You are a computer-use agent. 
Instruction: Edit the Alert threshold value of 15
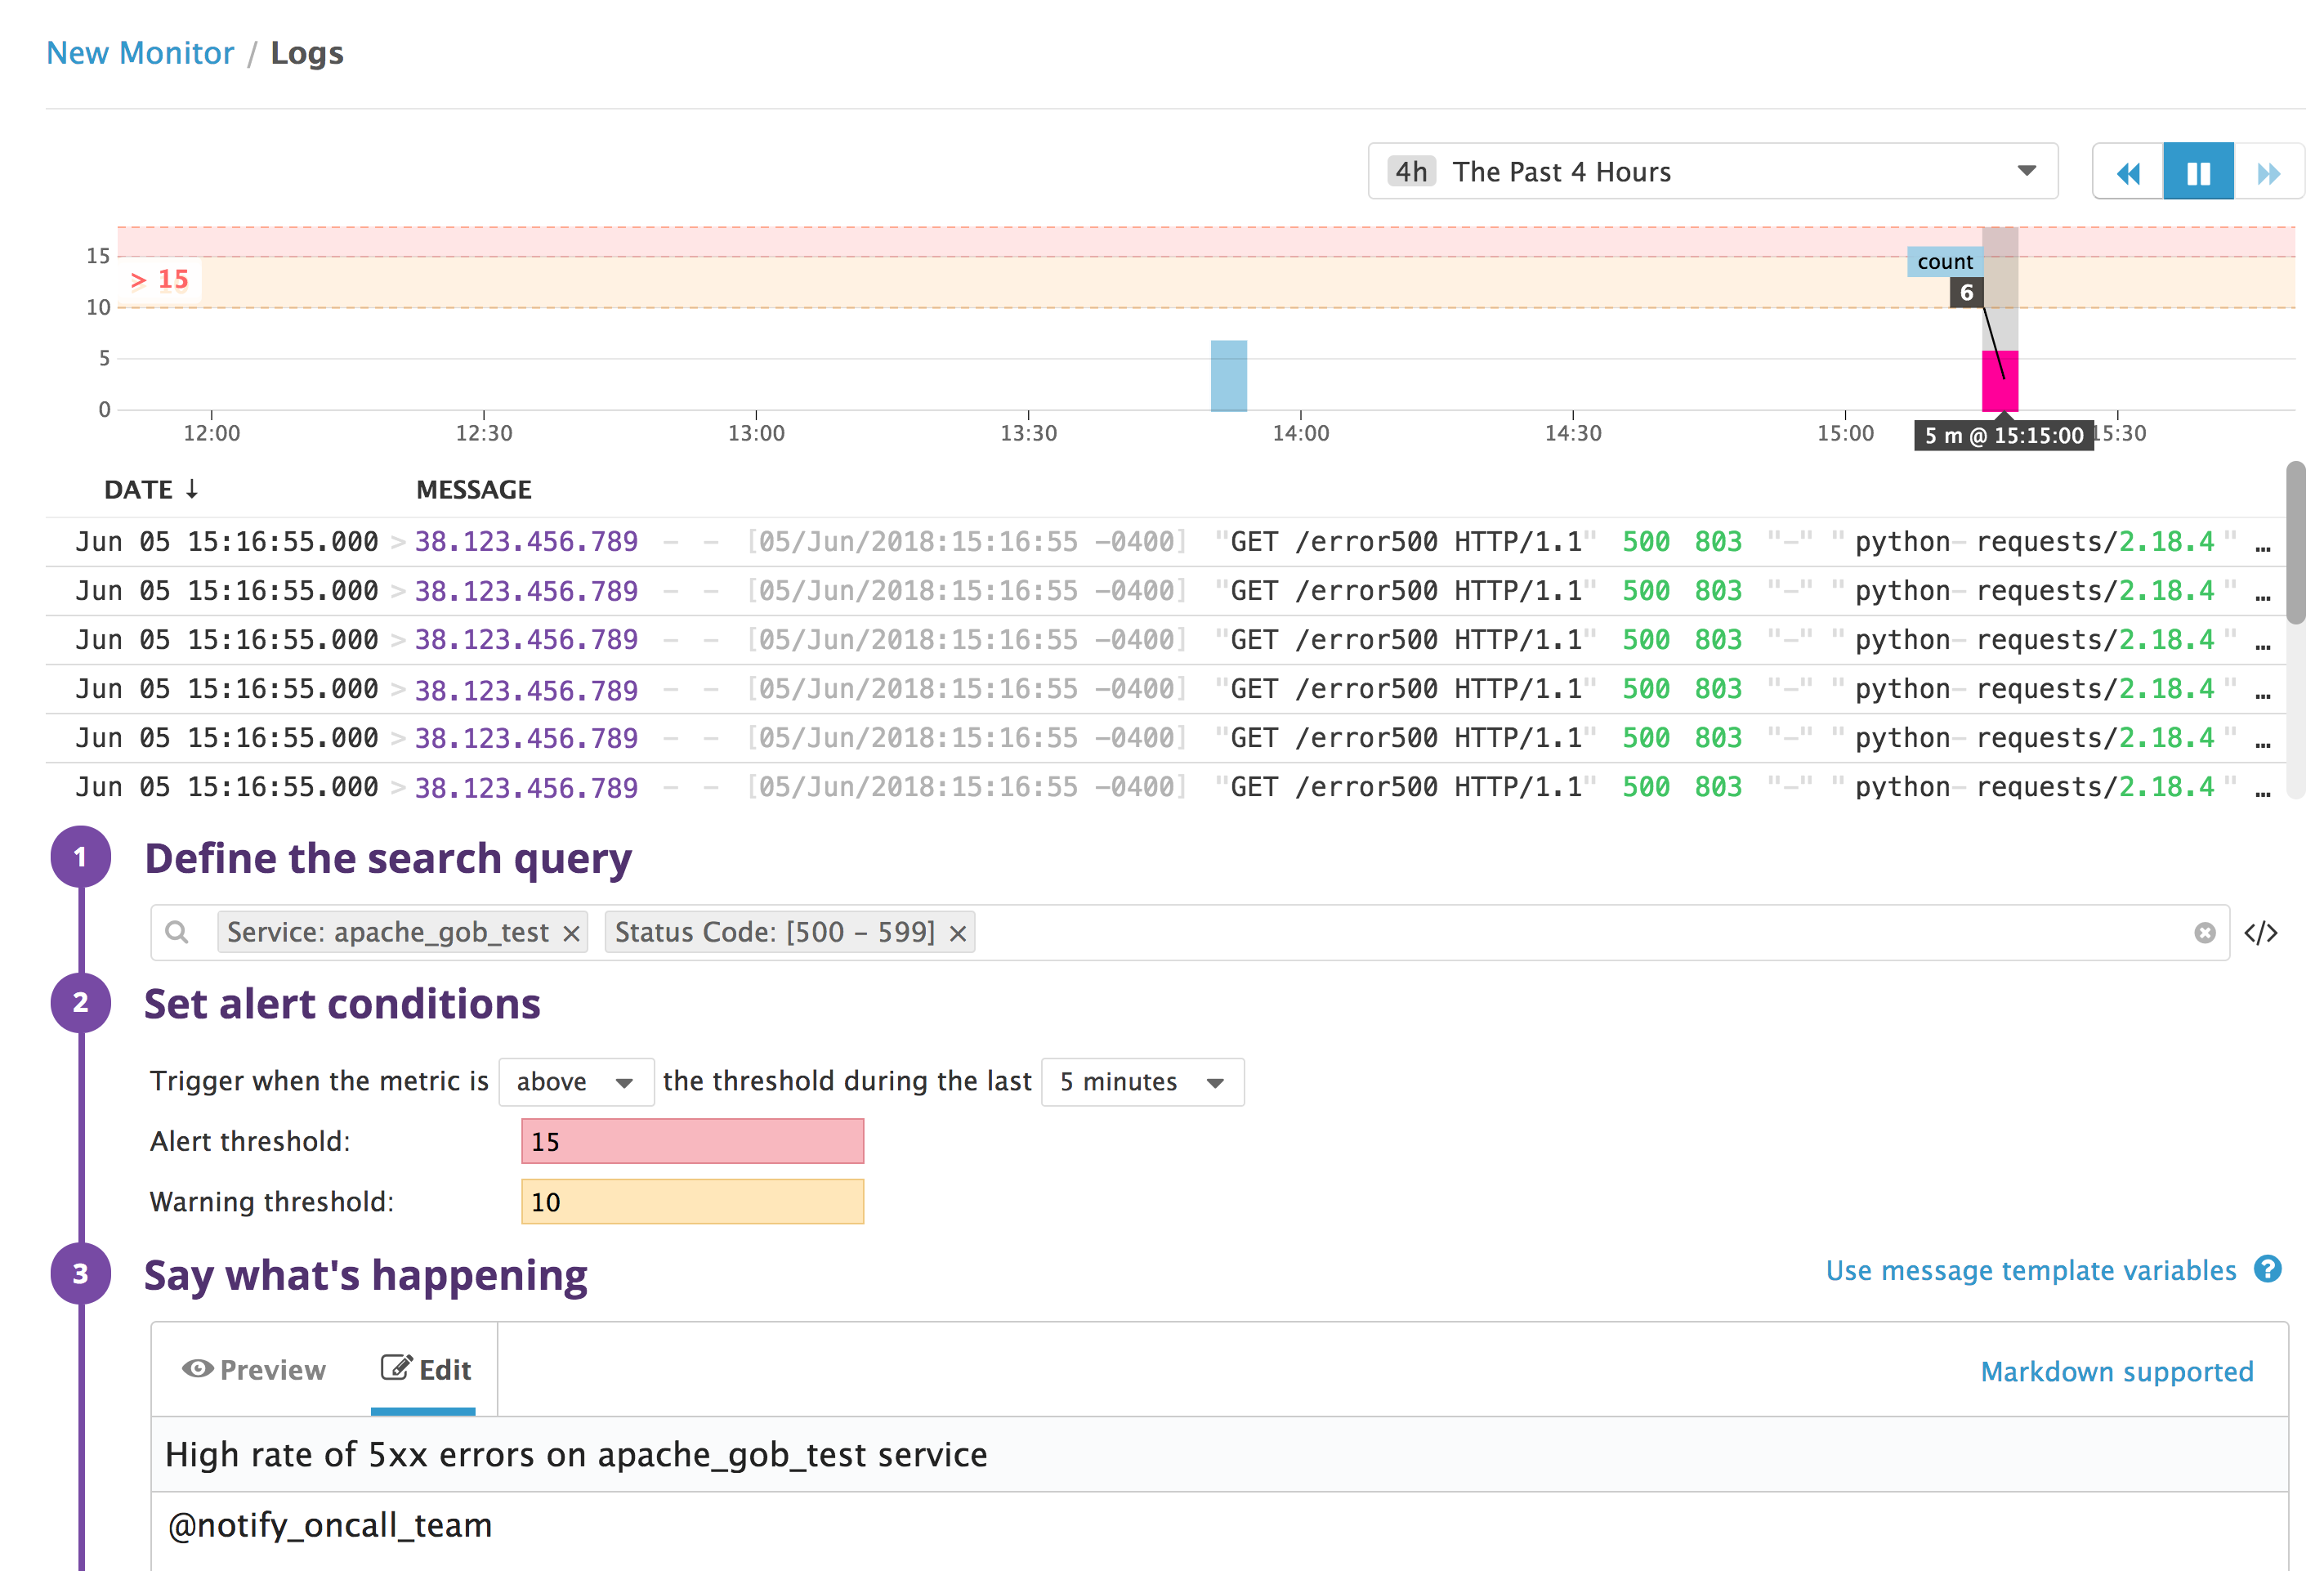(x=691, y=1140)
